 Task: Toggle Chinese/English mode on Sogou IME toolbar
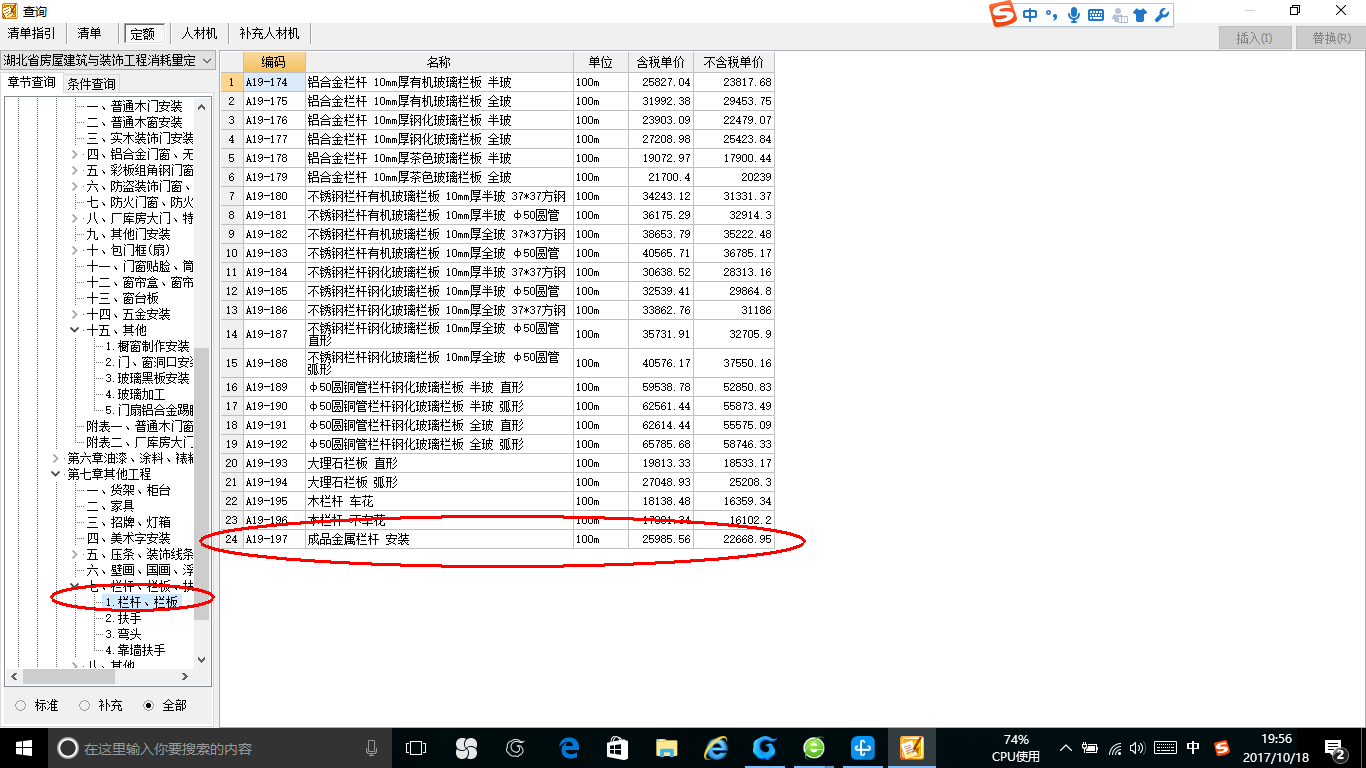(1030, 15)
